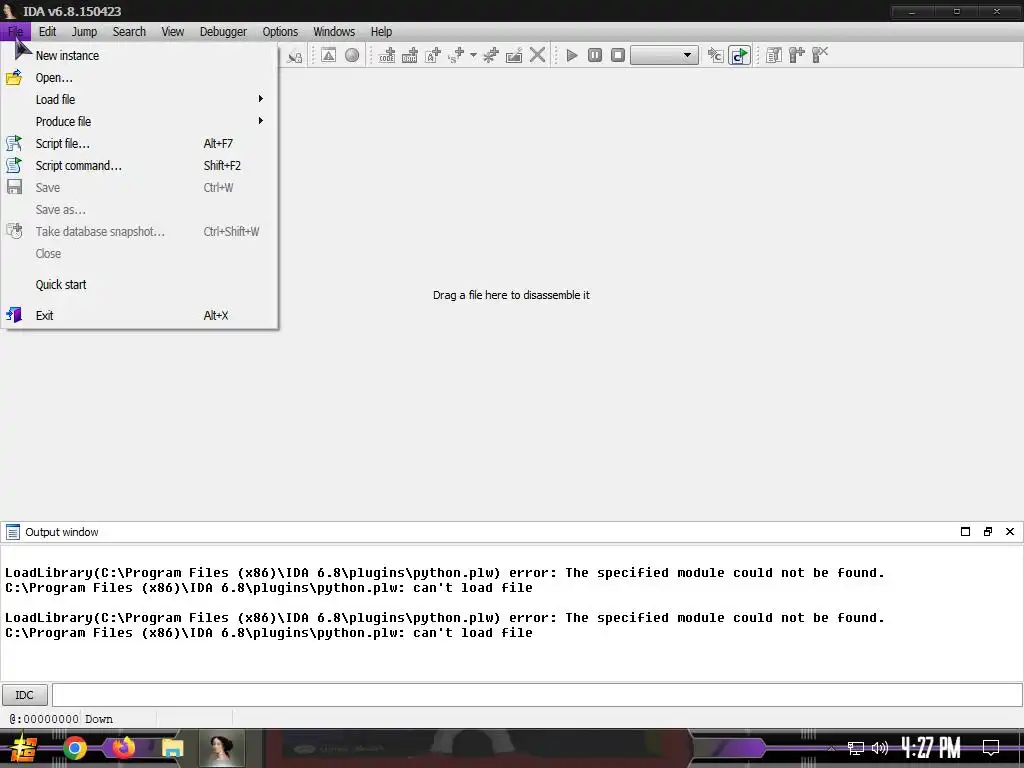Click the Make data toolbar icon
The image size is (1024, 768).
(409, 56)
